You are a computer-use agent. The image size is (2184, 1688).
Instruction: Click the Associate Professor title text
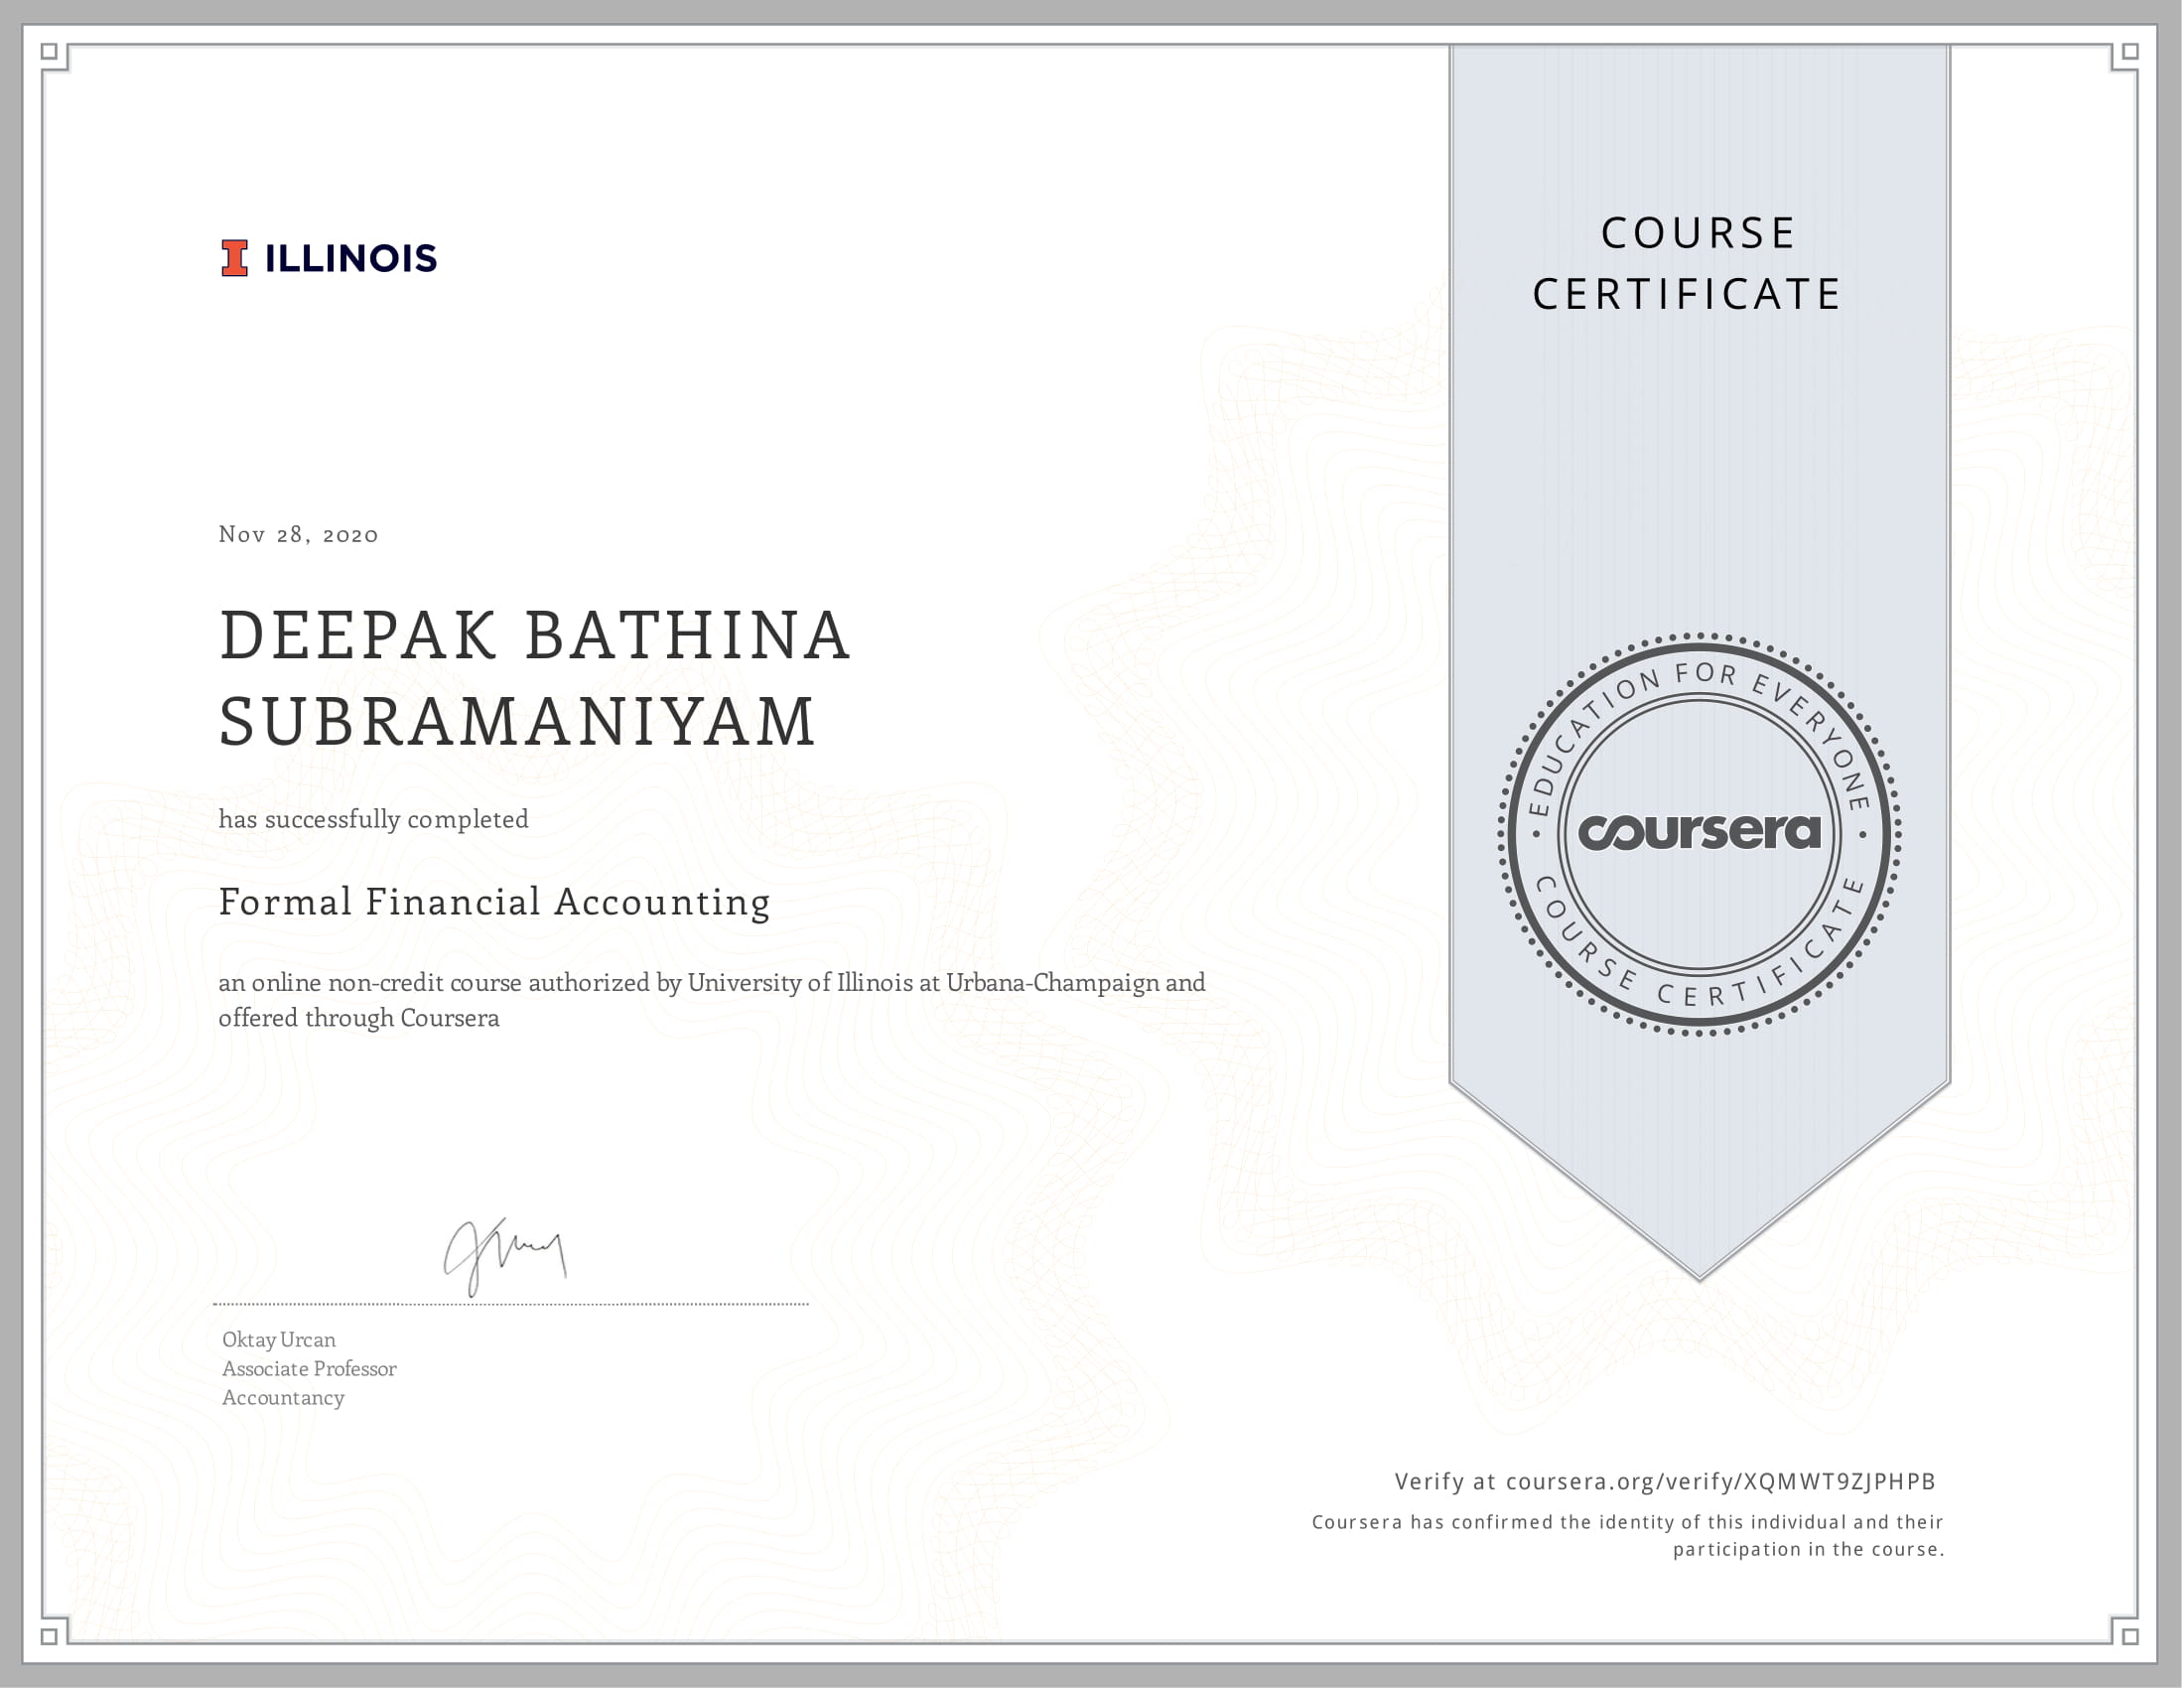(x=309, y=1369)
